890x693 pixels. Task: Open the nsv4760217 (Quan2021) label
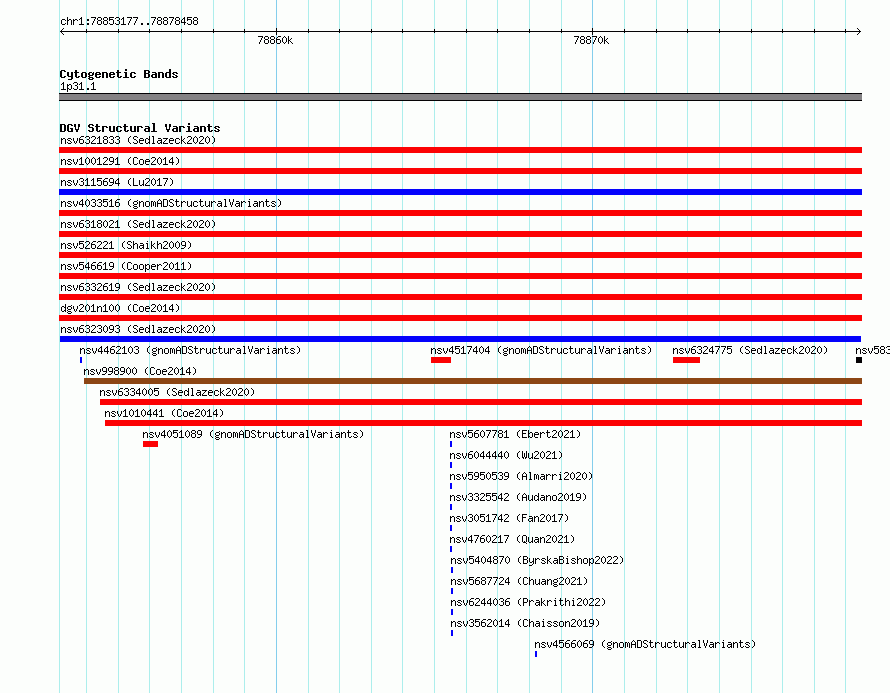[512, 539]
